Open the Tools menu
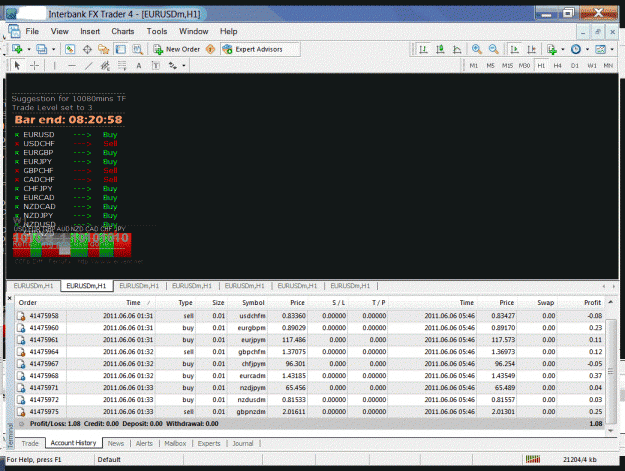This screenshot has height=471, width=625. [157, 31]
